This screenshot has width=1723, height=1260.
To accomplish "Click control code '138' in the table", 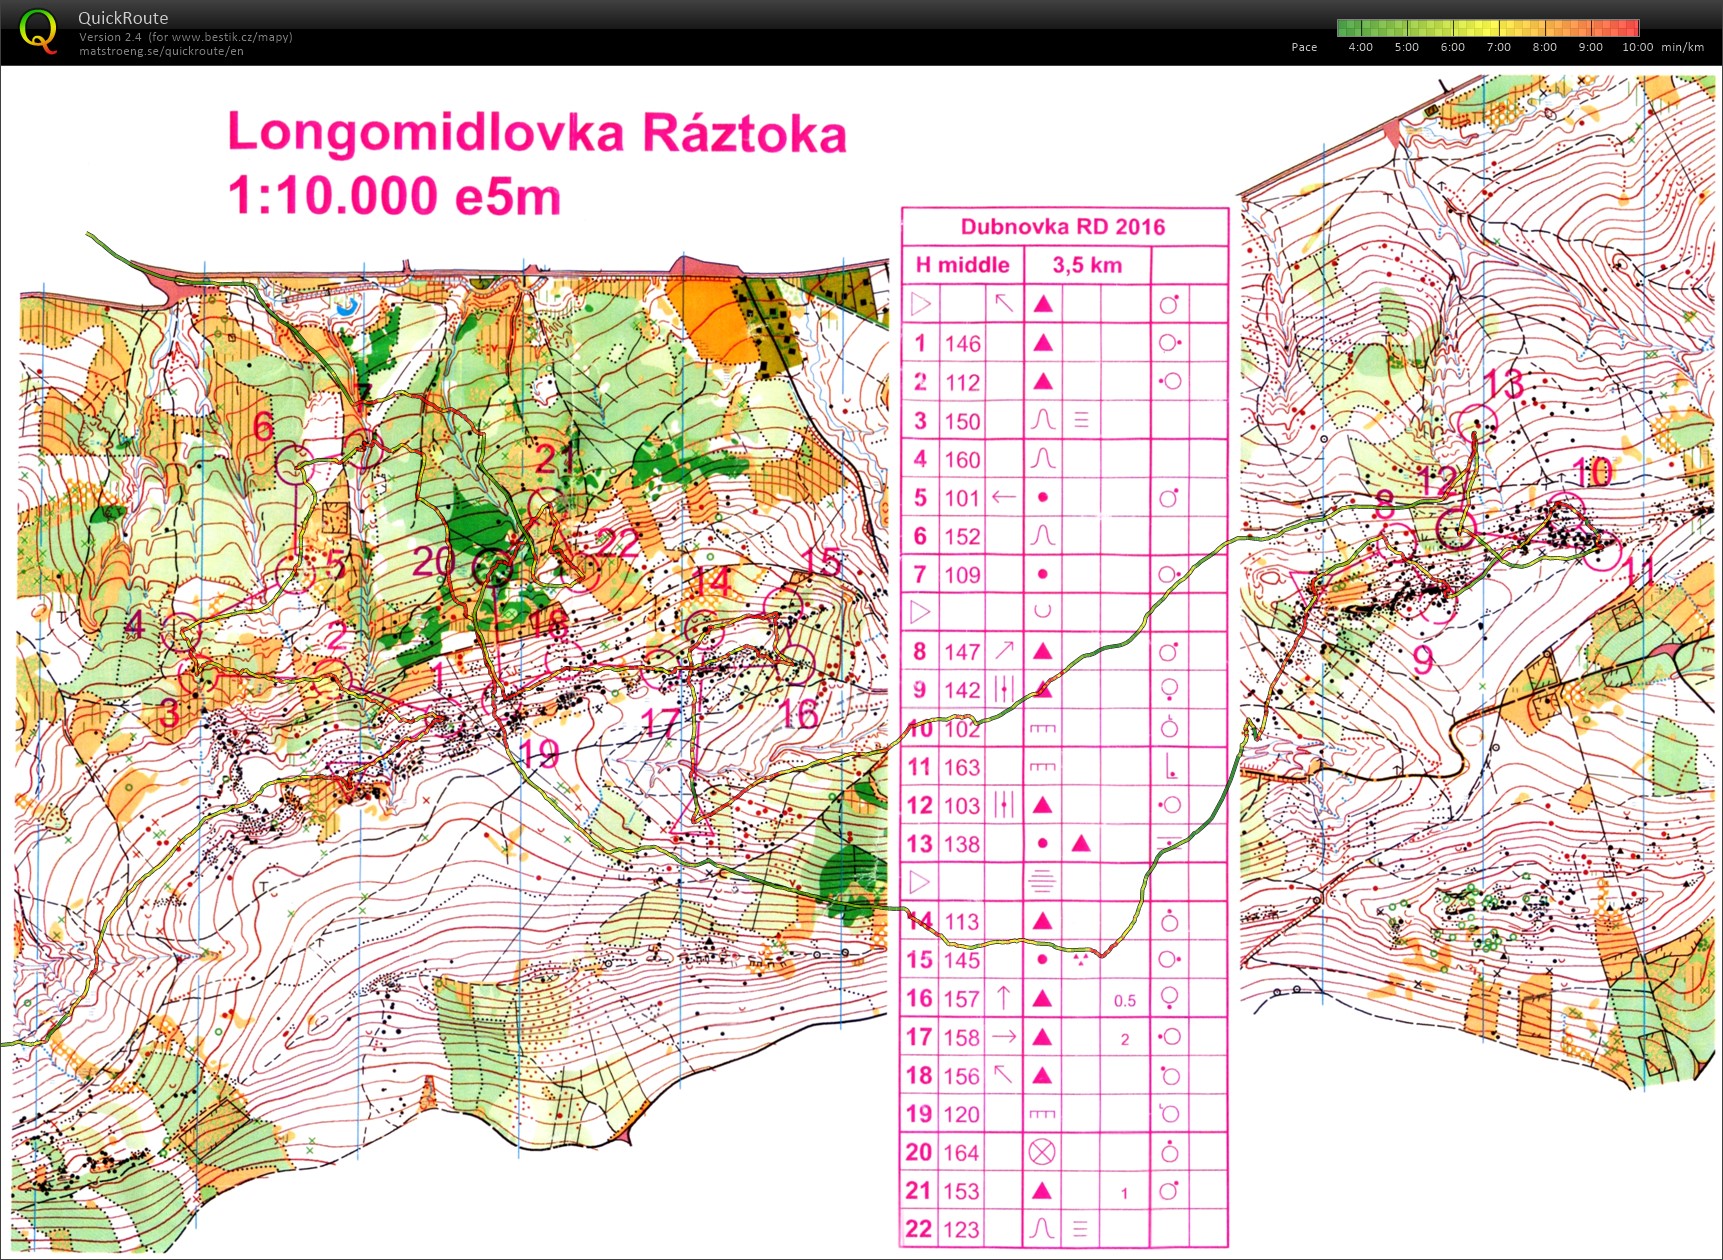I will (962, 844).
